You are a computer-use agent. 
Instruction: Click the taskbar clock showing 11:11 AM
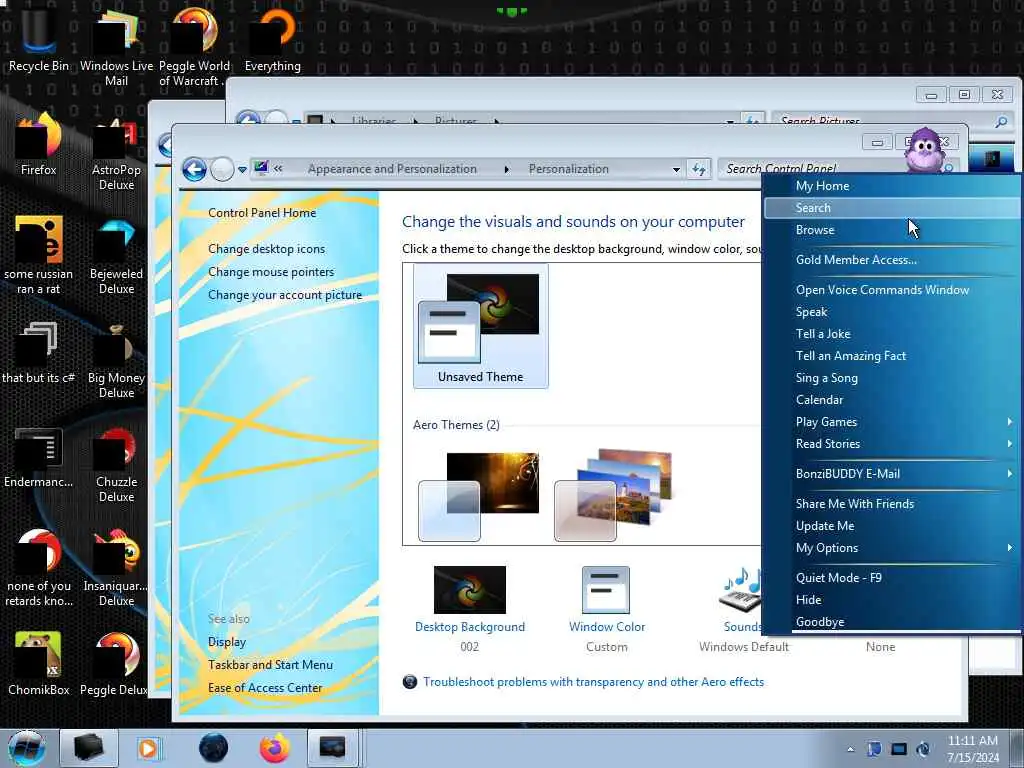[x=972, y=749]
